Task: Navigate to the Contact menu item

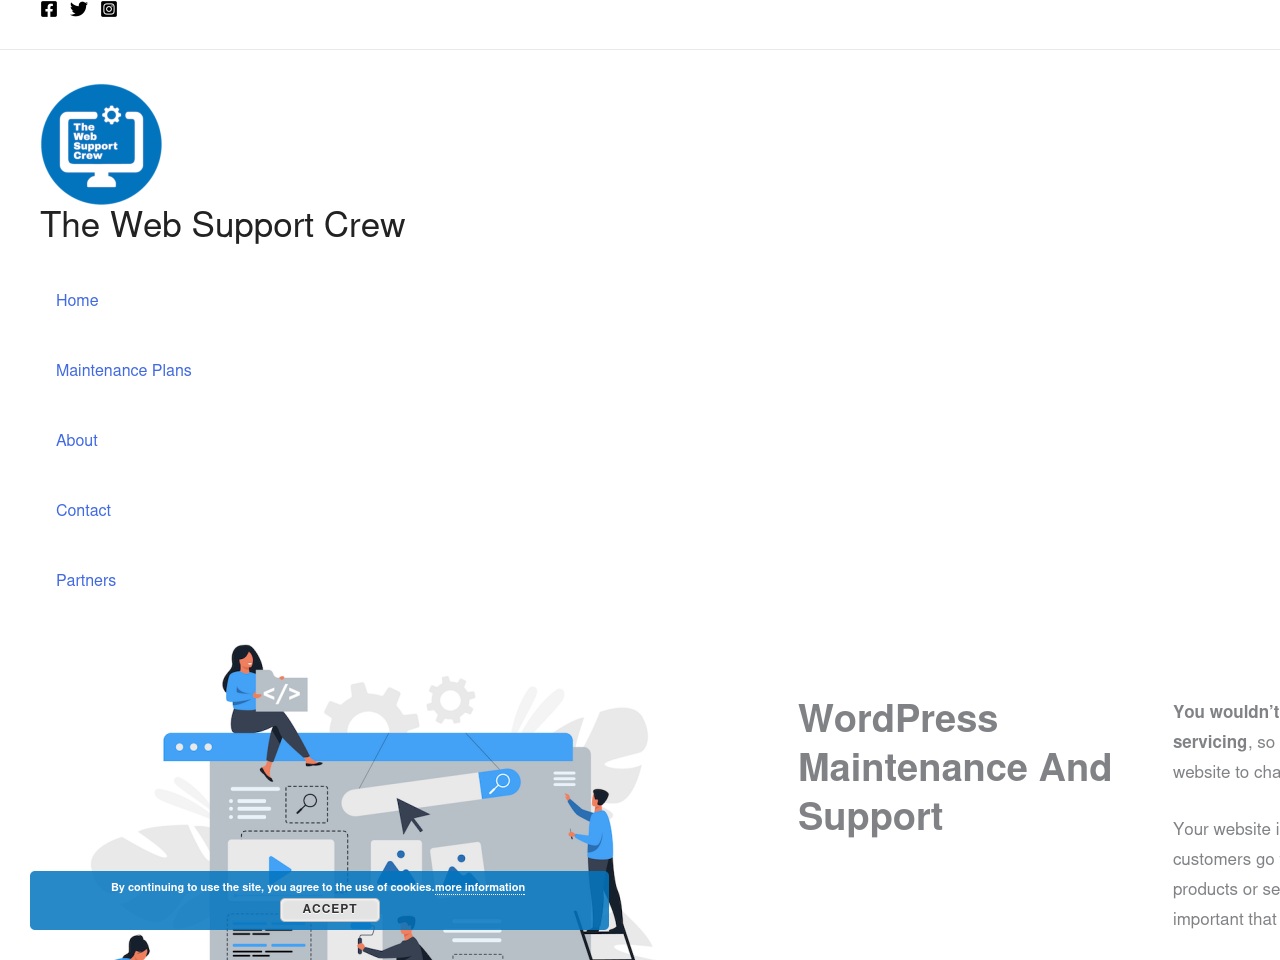Action: [x=83, y=510]
